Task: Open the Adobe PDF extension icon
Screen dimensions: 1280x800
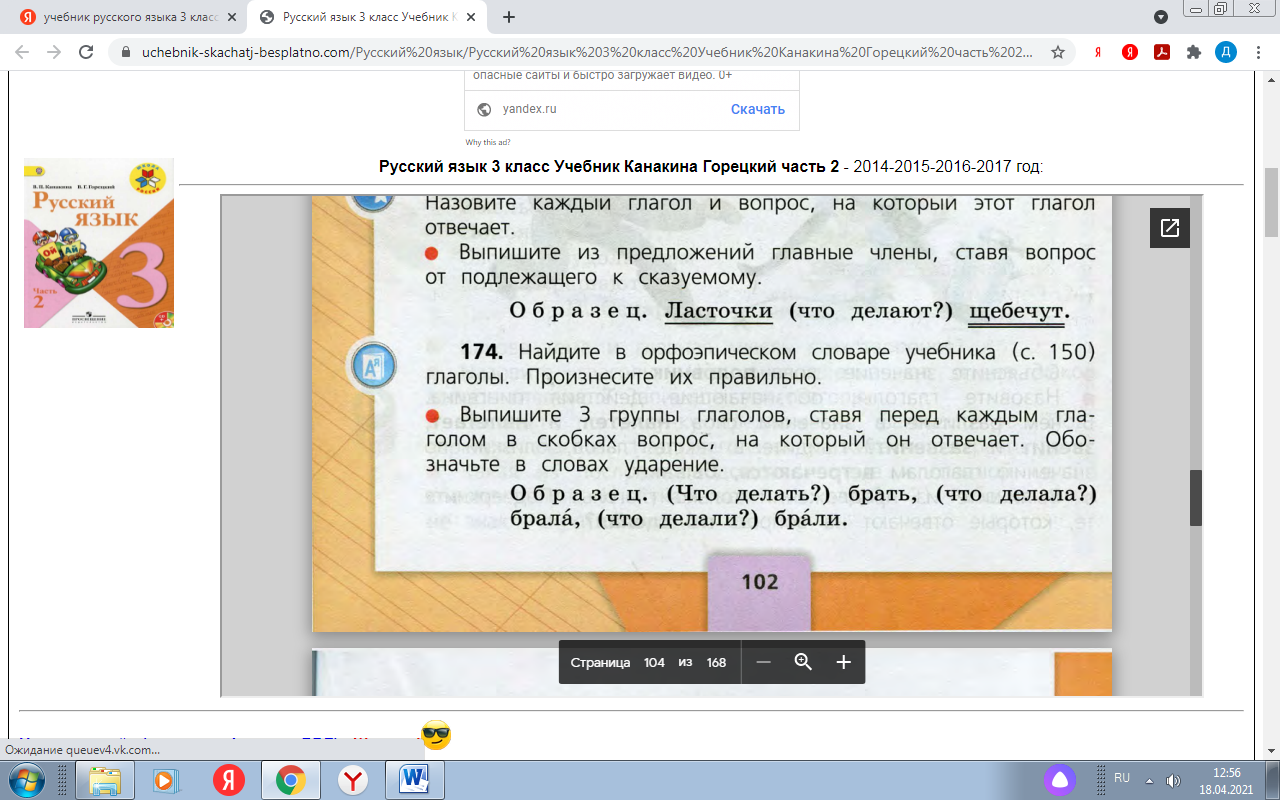Action: tap(1161, 52)
